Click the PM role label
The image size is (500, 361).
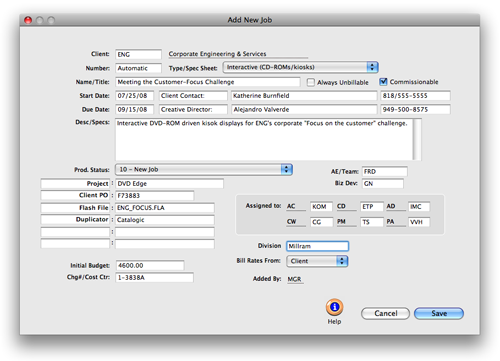[x=341, y=222]
